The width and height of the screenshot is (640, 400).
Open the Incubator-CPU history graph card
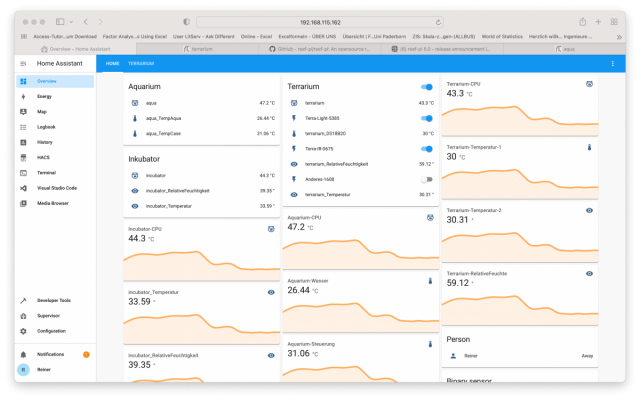pyautogui.click(x=202, y=251)
